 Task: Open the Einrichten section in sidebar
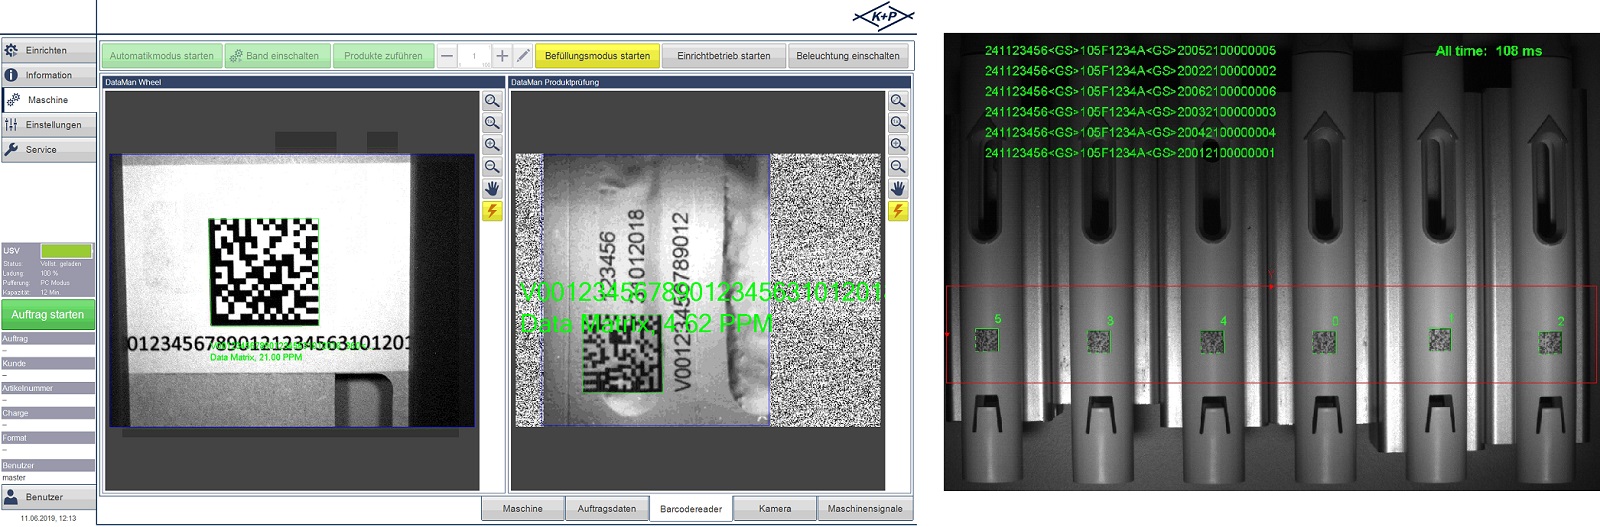48,50
